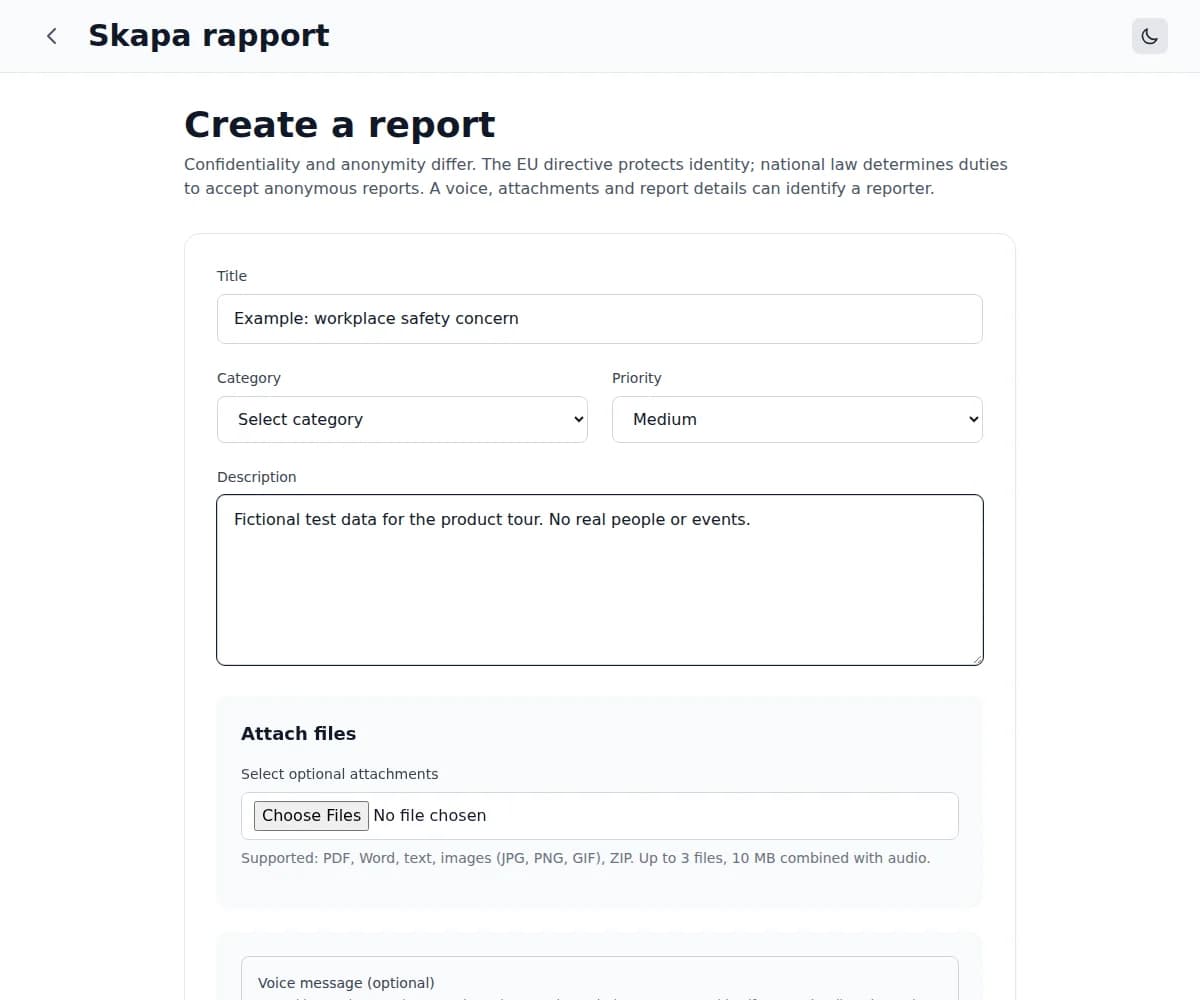Open the Select category dropdown
Screen dimensions: 1200x1000
pos(402,419)
